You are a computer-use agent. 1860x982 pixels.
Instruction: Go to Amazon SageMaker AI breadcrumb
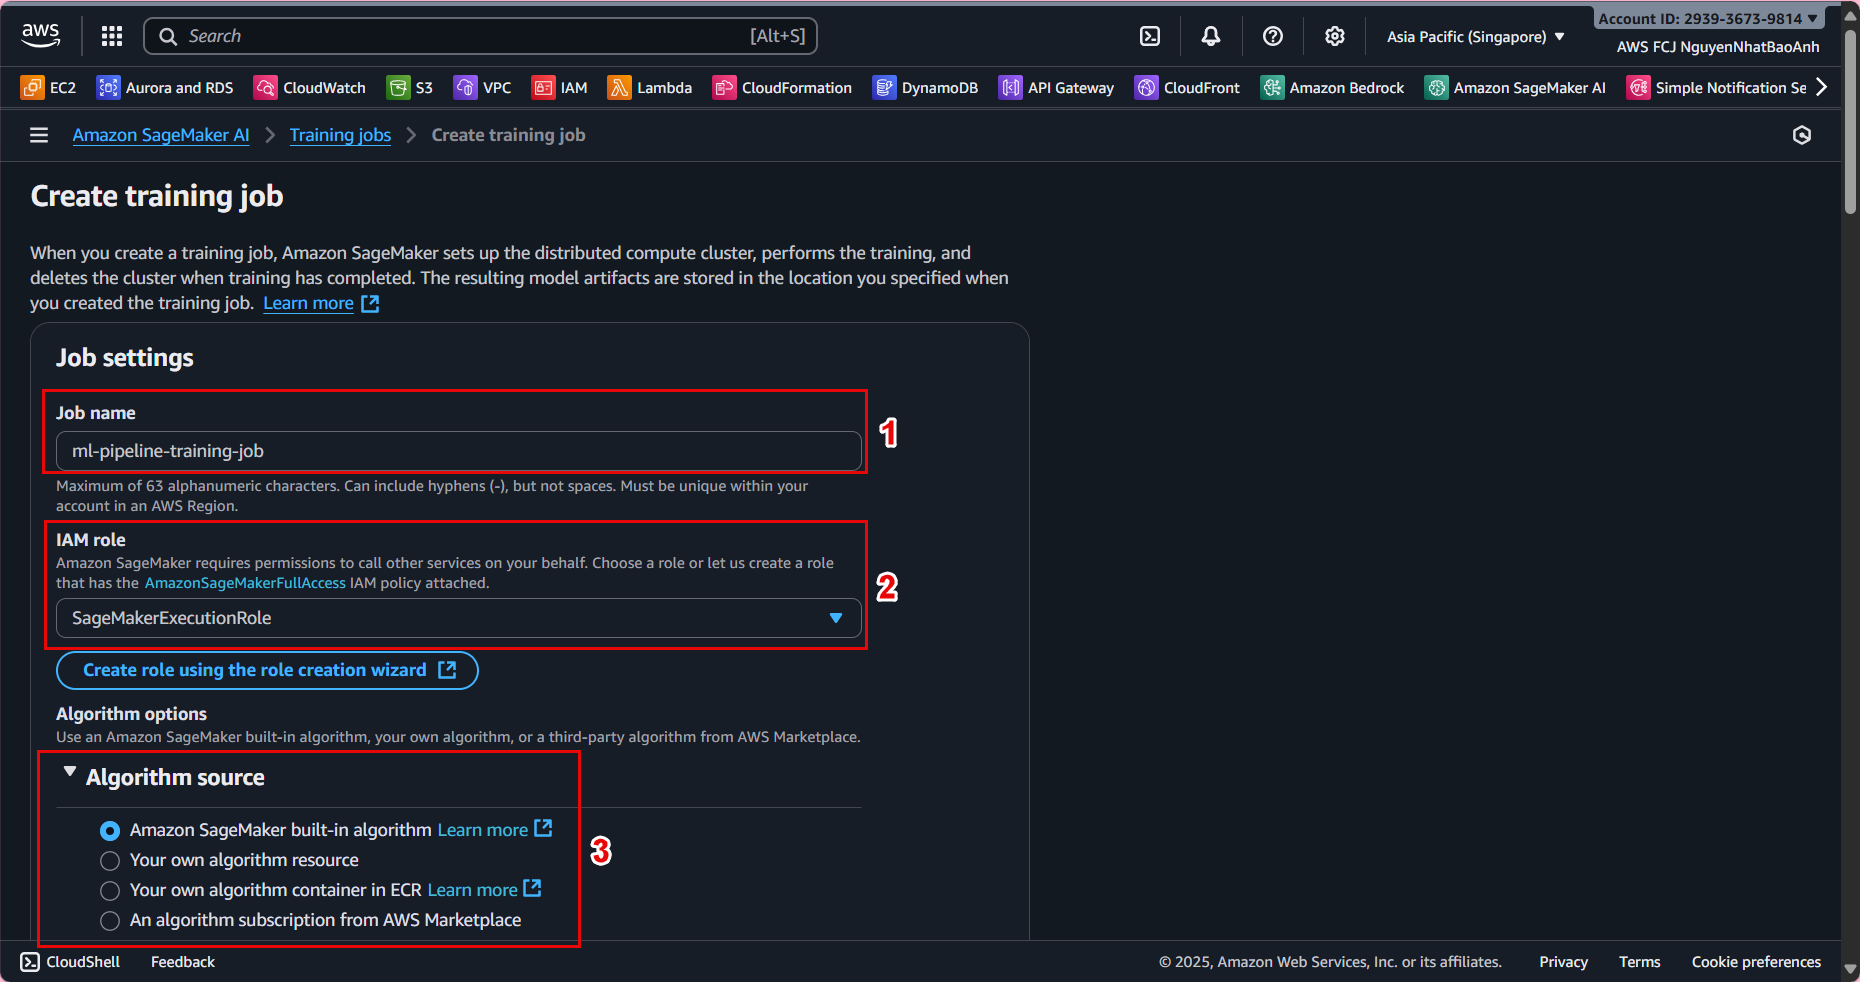(x=161, y=135)
